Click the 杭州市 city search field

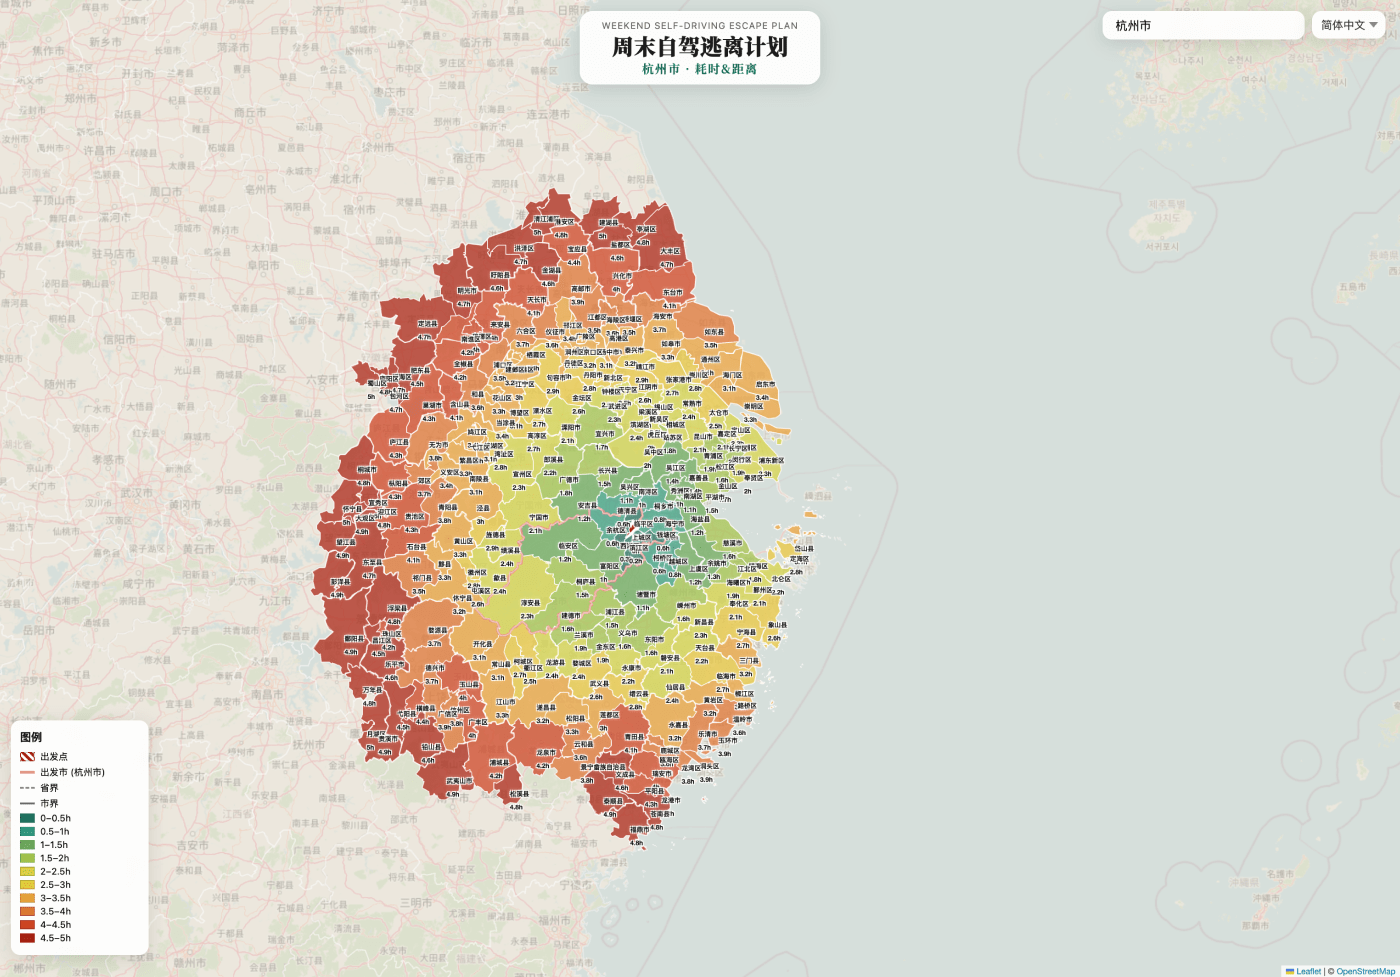tap(1202, 25)
